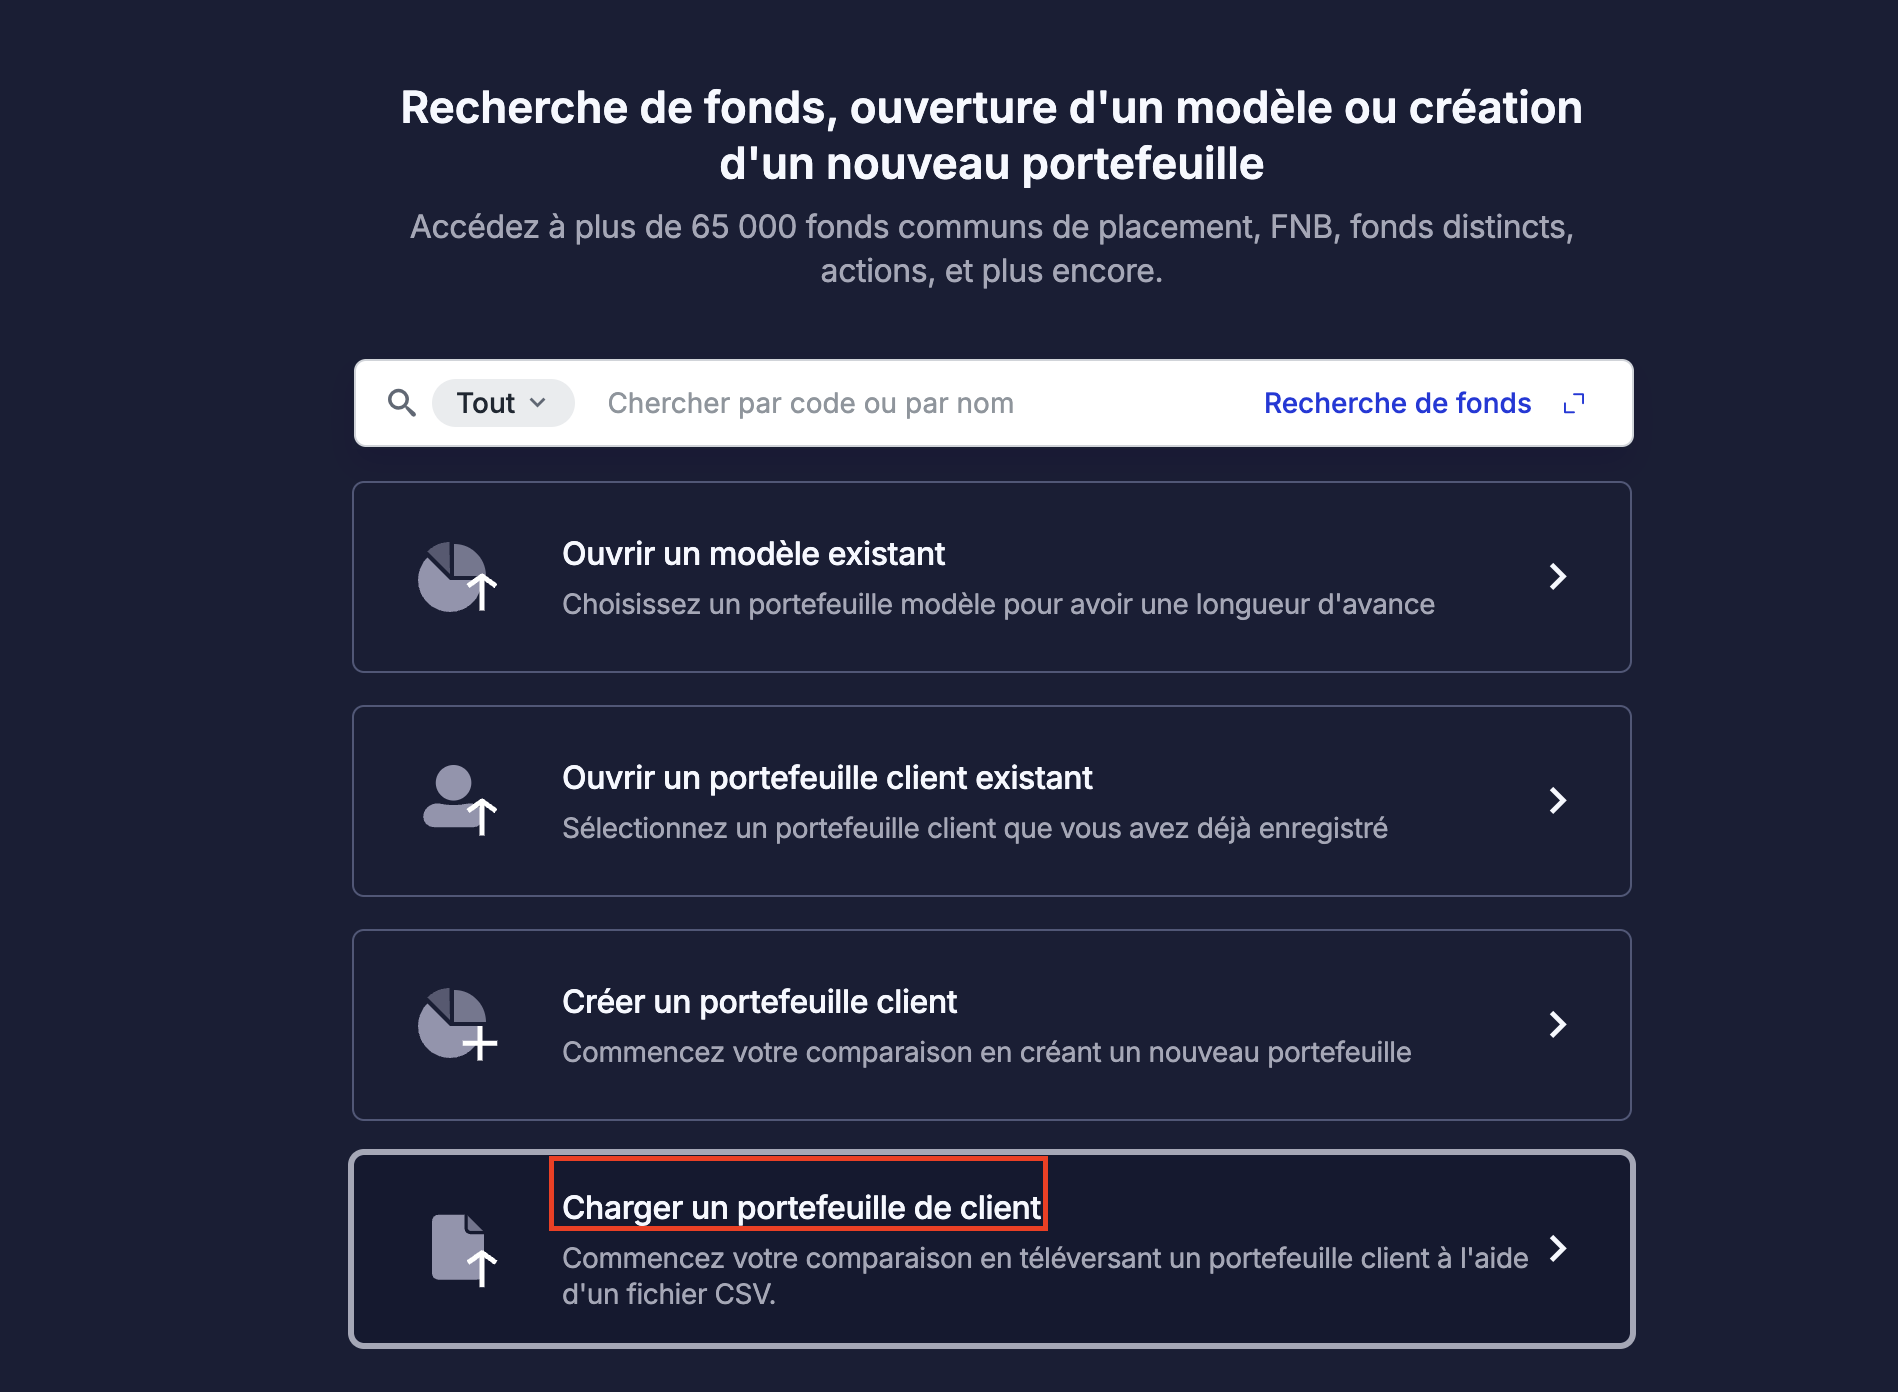
Task: Click the magnifying glass search icon
Action: click(402, 403)
